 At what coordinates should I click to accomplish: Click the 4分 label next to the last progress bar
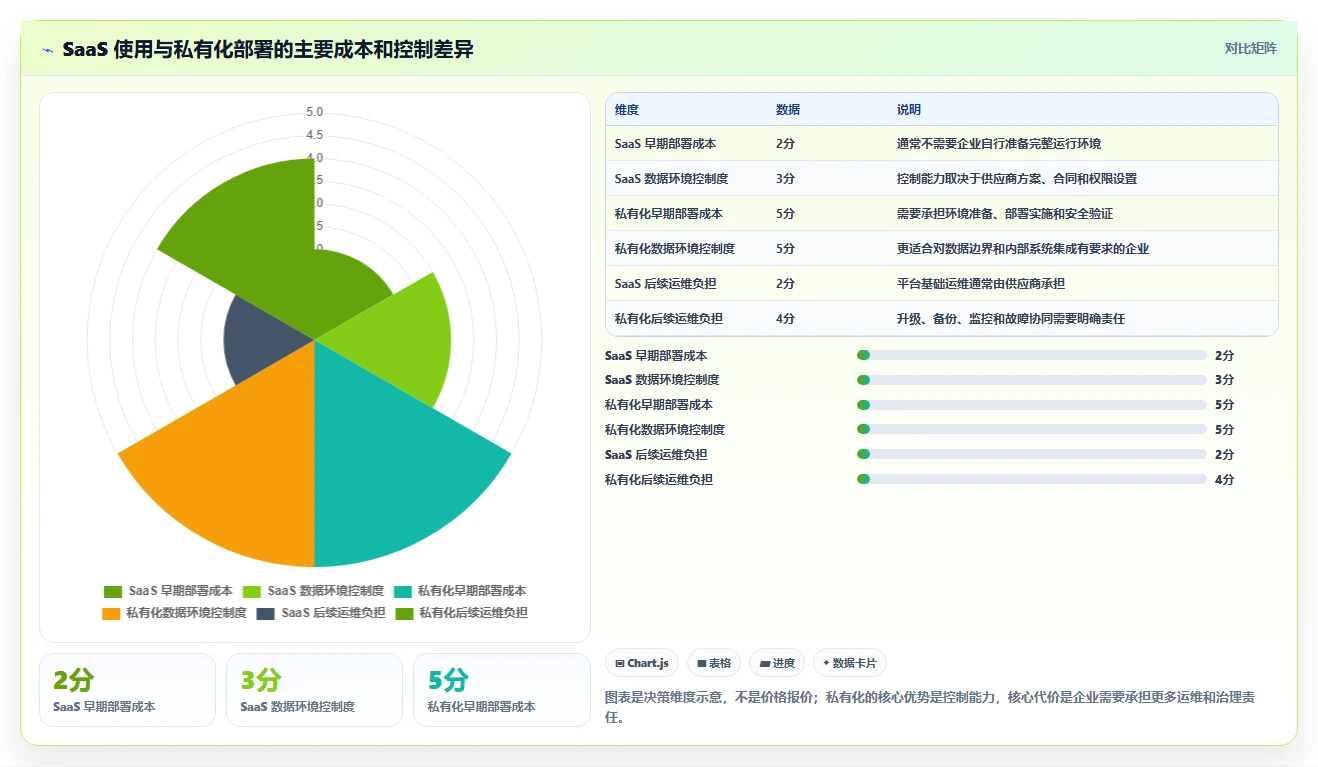1225,480
